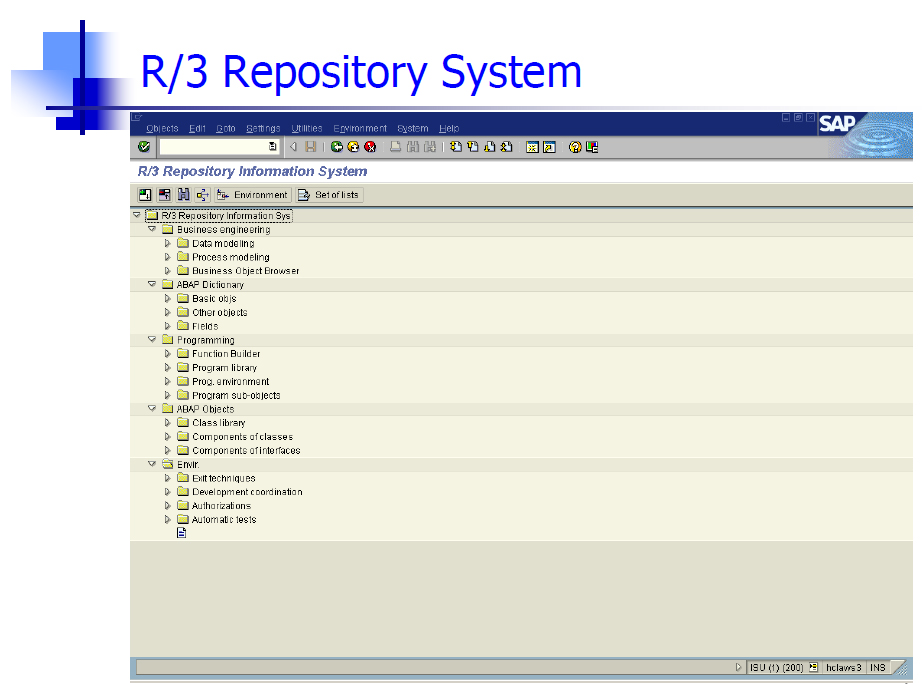Expand the Program library folder
922x684 pixels.
(x=168, y=368)
